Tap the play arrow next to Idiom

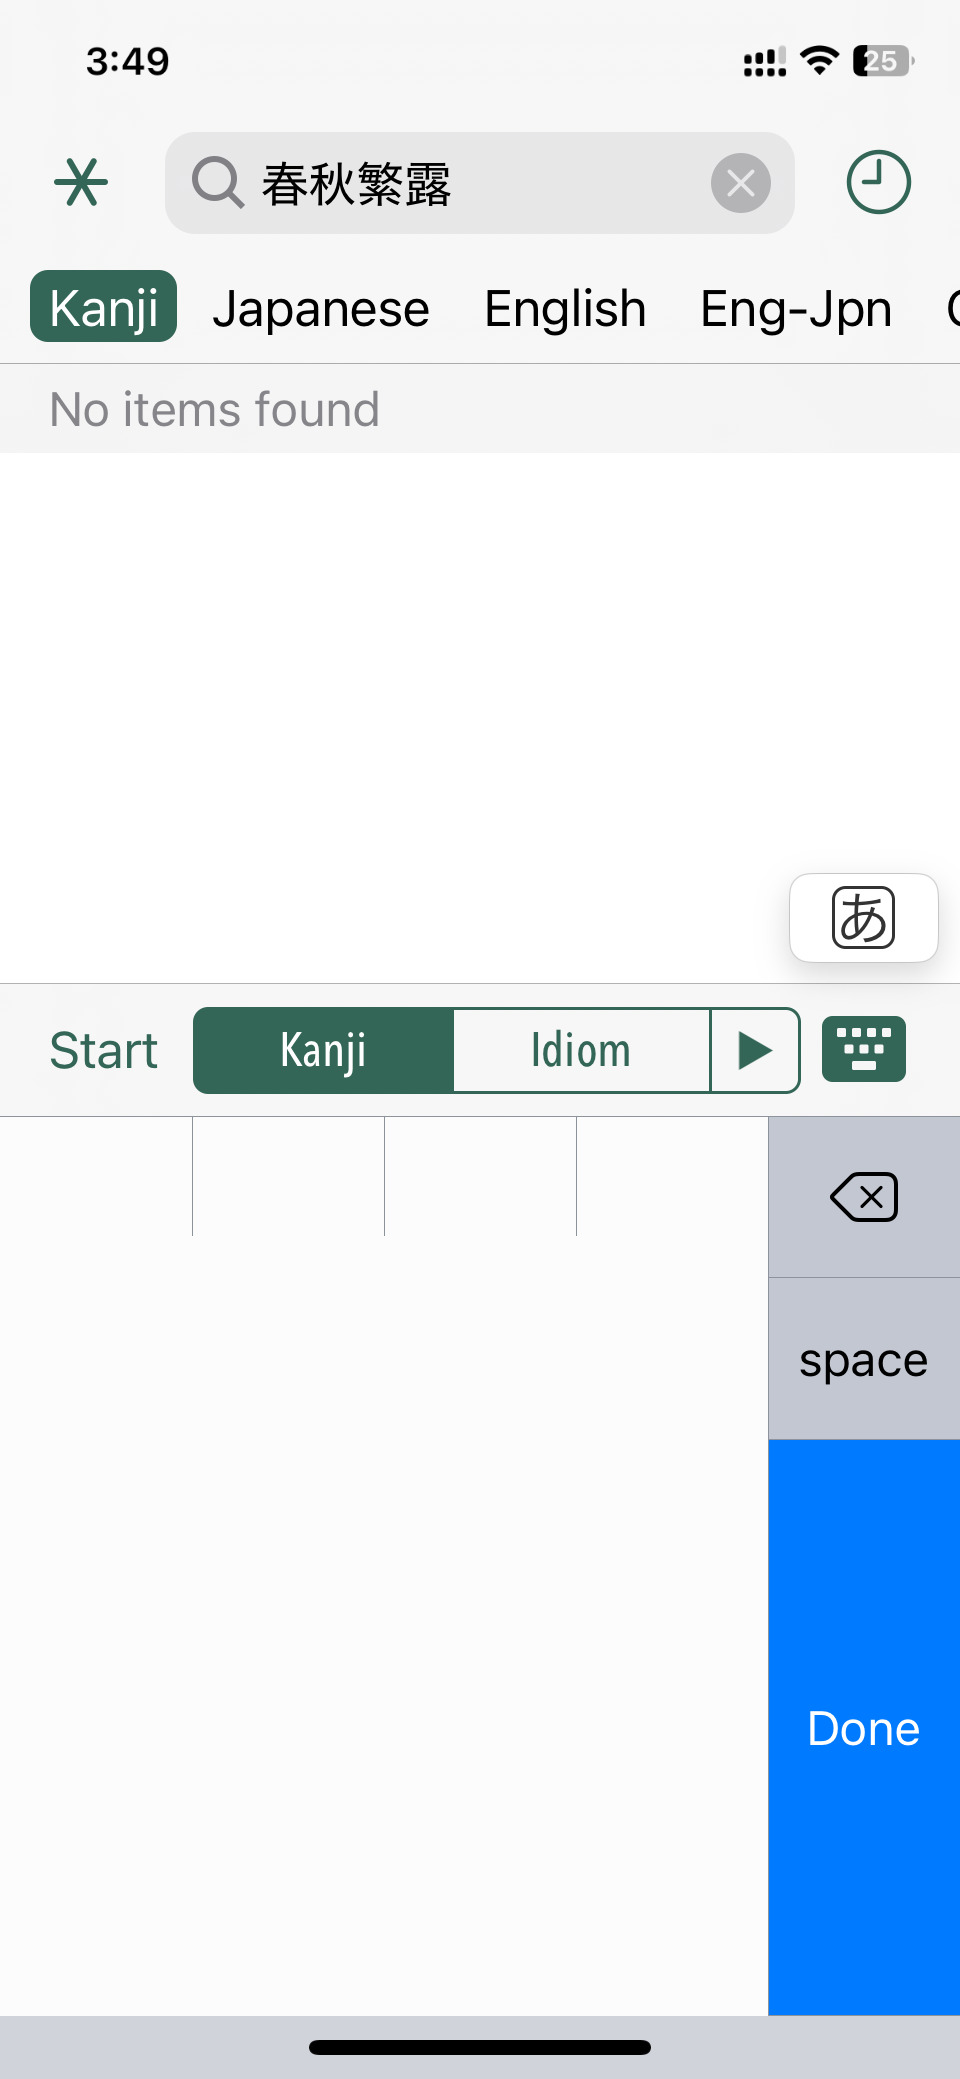755,1050
